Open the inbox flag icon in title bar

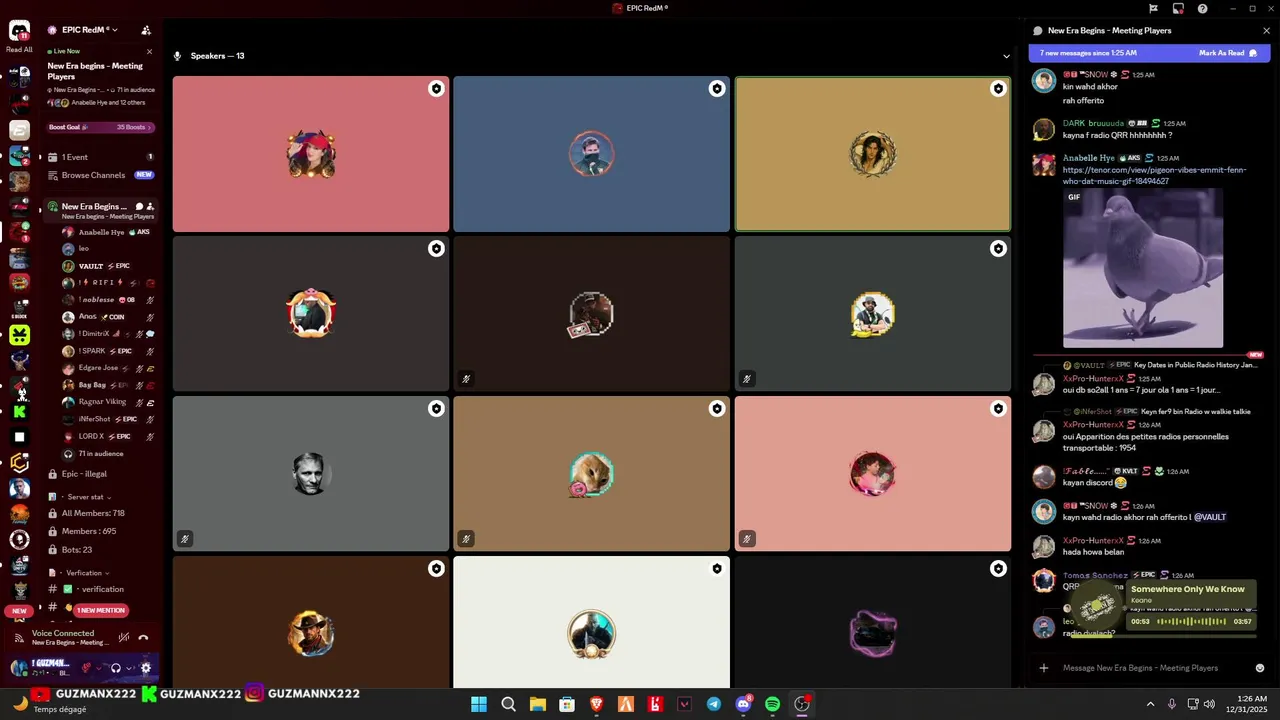pos(1153,9)
